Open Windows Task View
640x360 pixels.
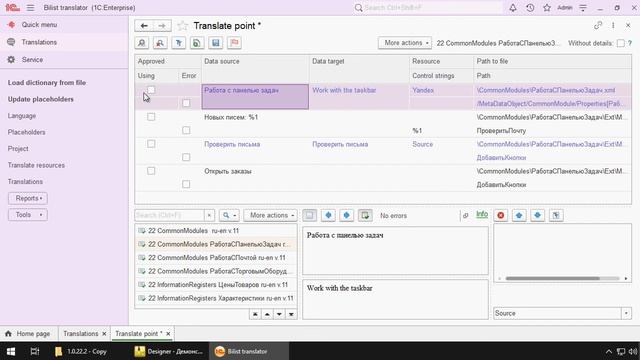coord(35,351)
